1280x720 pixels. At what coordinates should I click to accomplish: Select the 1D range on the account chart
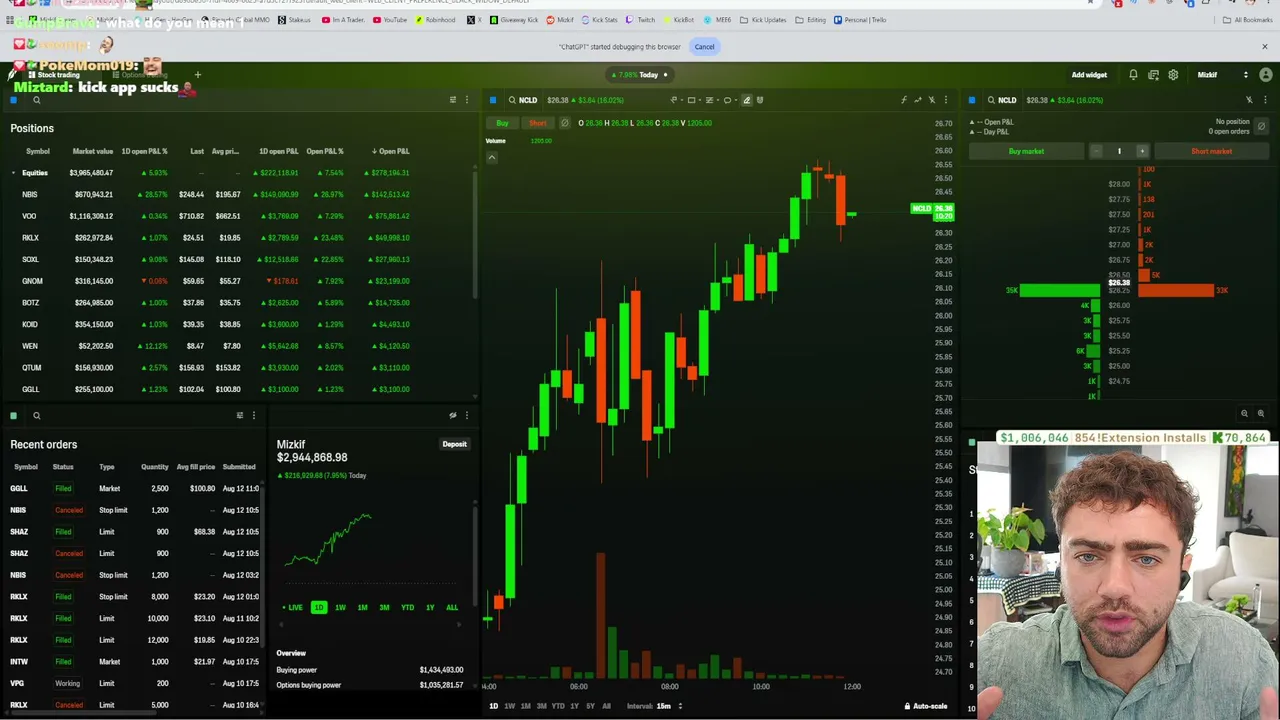[x=319, y=607]
